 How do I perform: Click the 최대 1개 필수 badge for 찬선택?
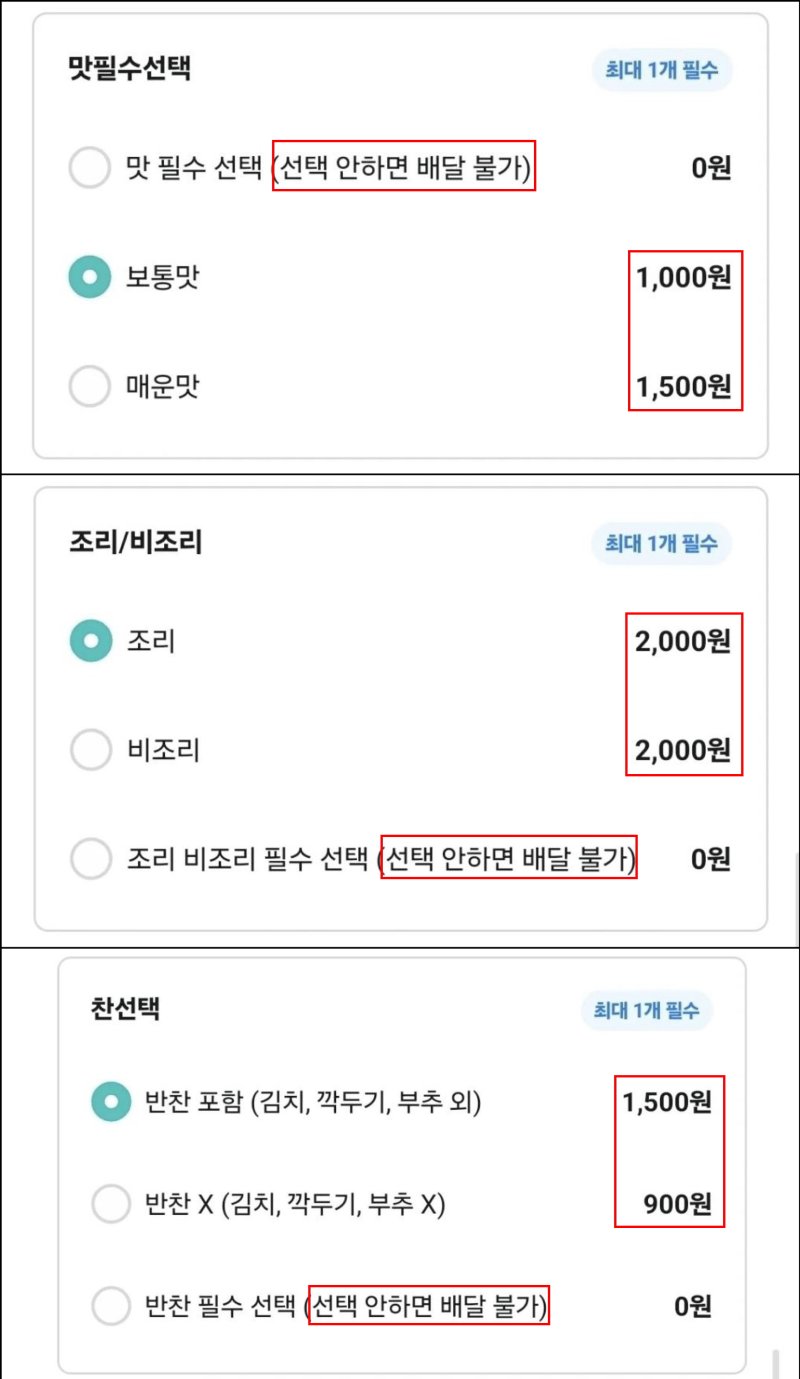click(x=645, y=1009)
